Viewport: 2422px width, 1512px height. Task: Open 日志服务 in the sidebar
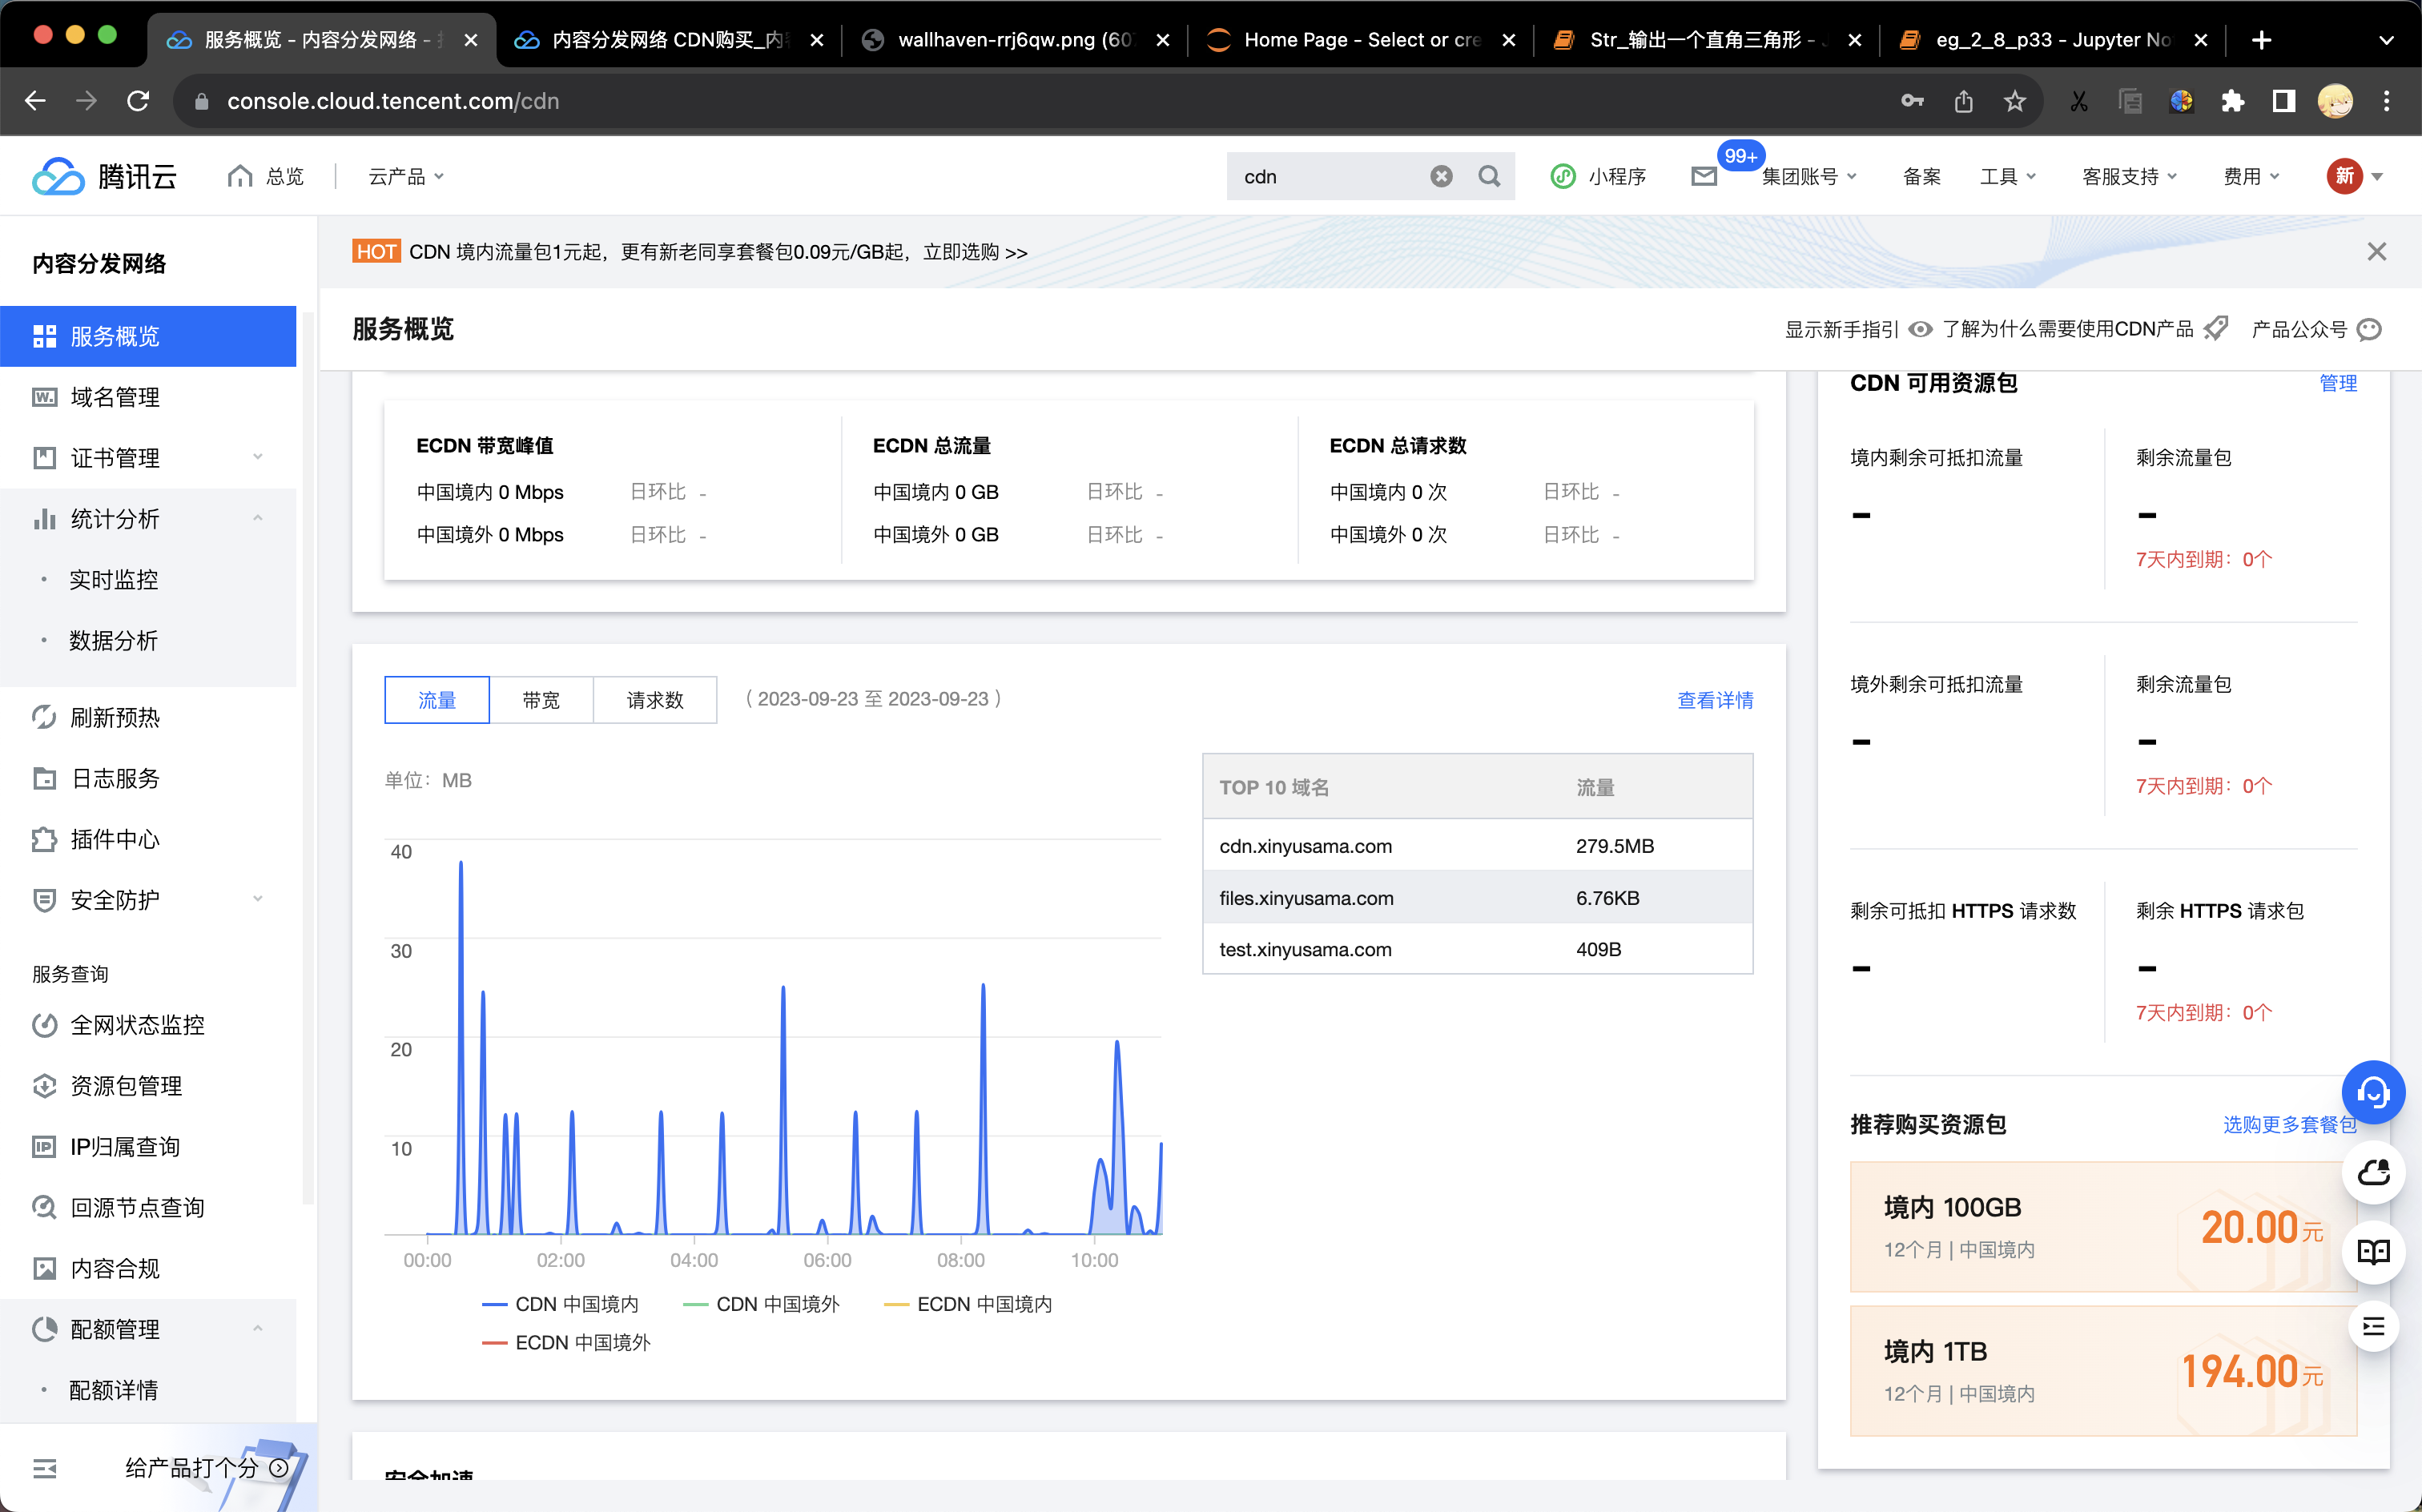click(x=148, y=778)
